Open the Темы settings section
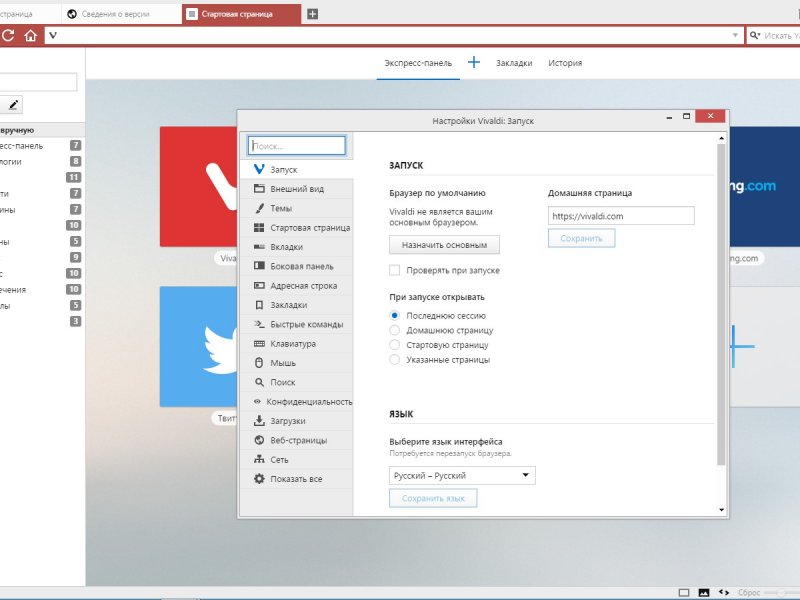The image size is (800, 600). [x=296, y=208]
